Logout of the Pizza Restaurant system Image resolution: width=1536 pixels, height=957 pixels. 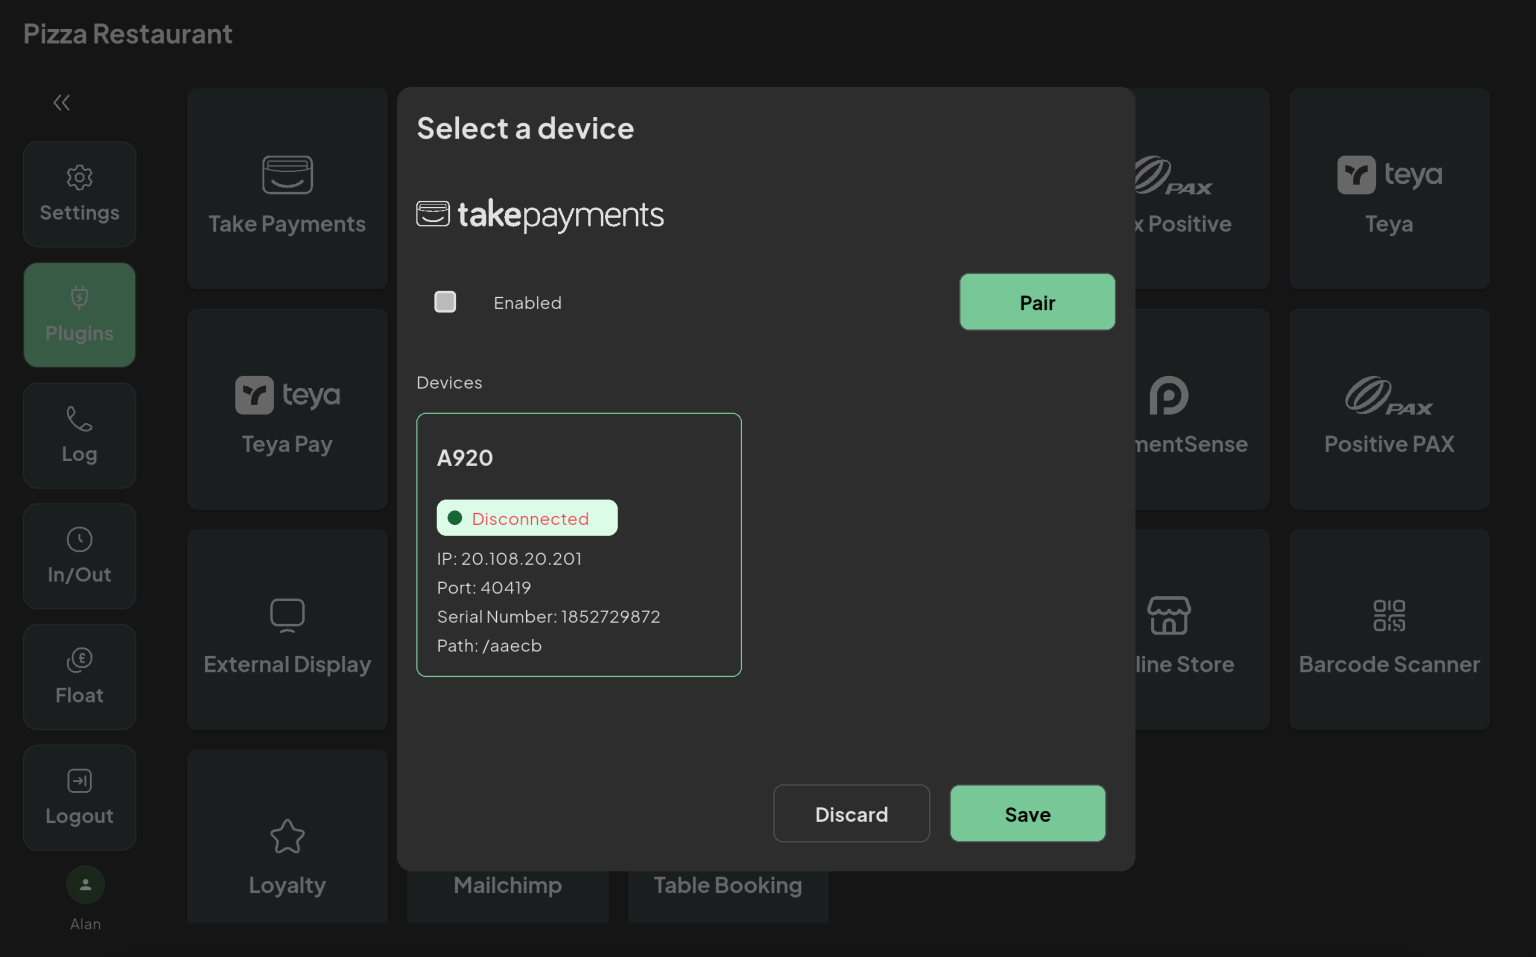coord(79,797)
